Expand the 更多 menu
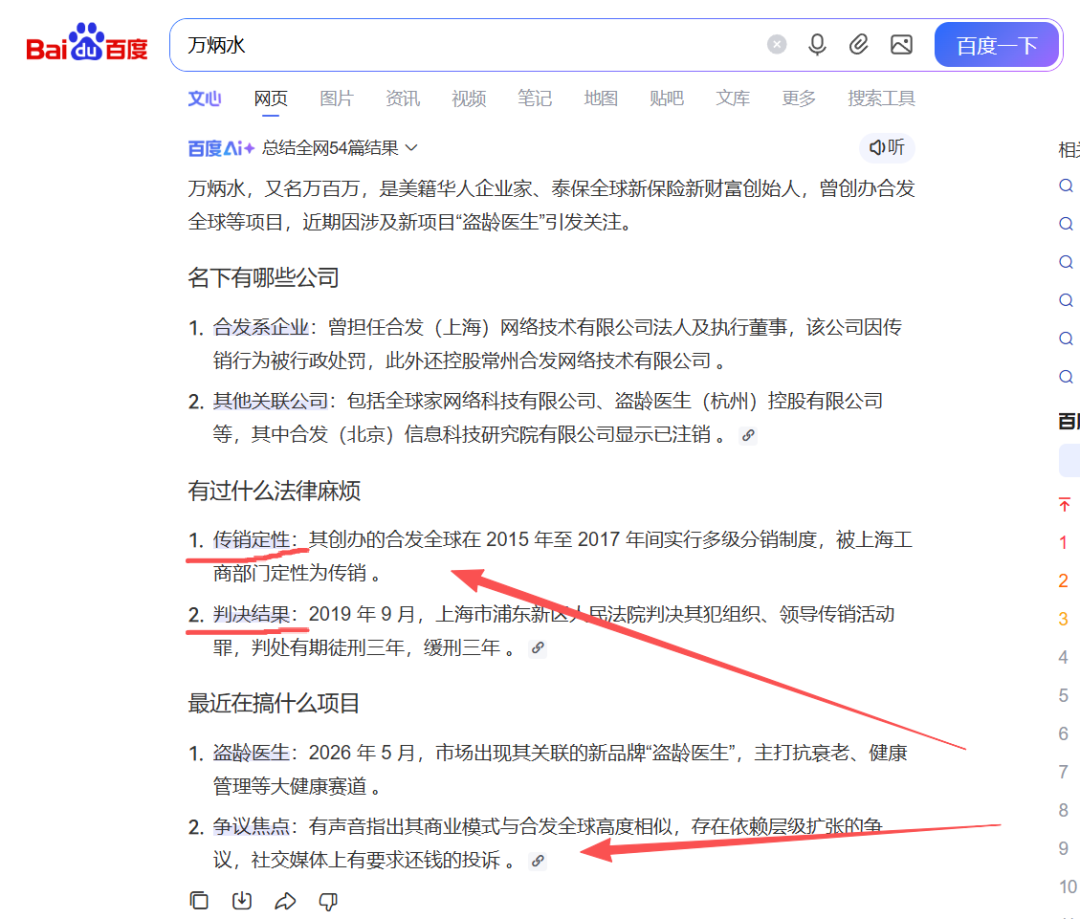 (799, 99)
